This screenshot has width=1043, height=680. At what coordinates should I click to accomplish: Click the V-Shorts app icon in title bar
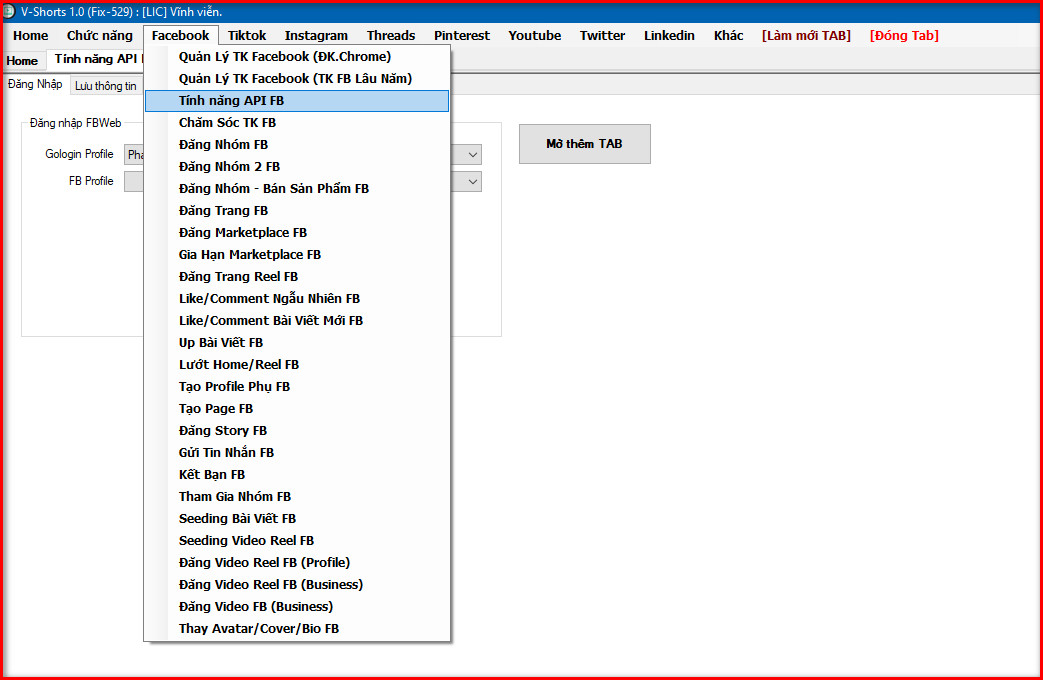pos(9,11)
